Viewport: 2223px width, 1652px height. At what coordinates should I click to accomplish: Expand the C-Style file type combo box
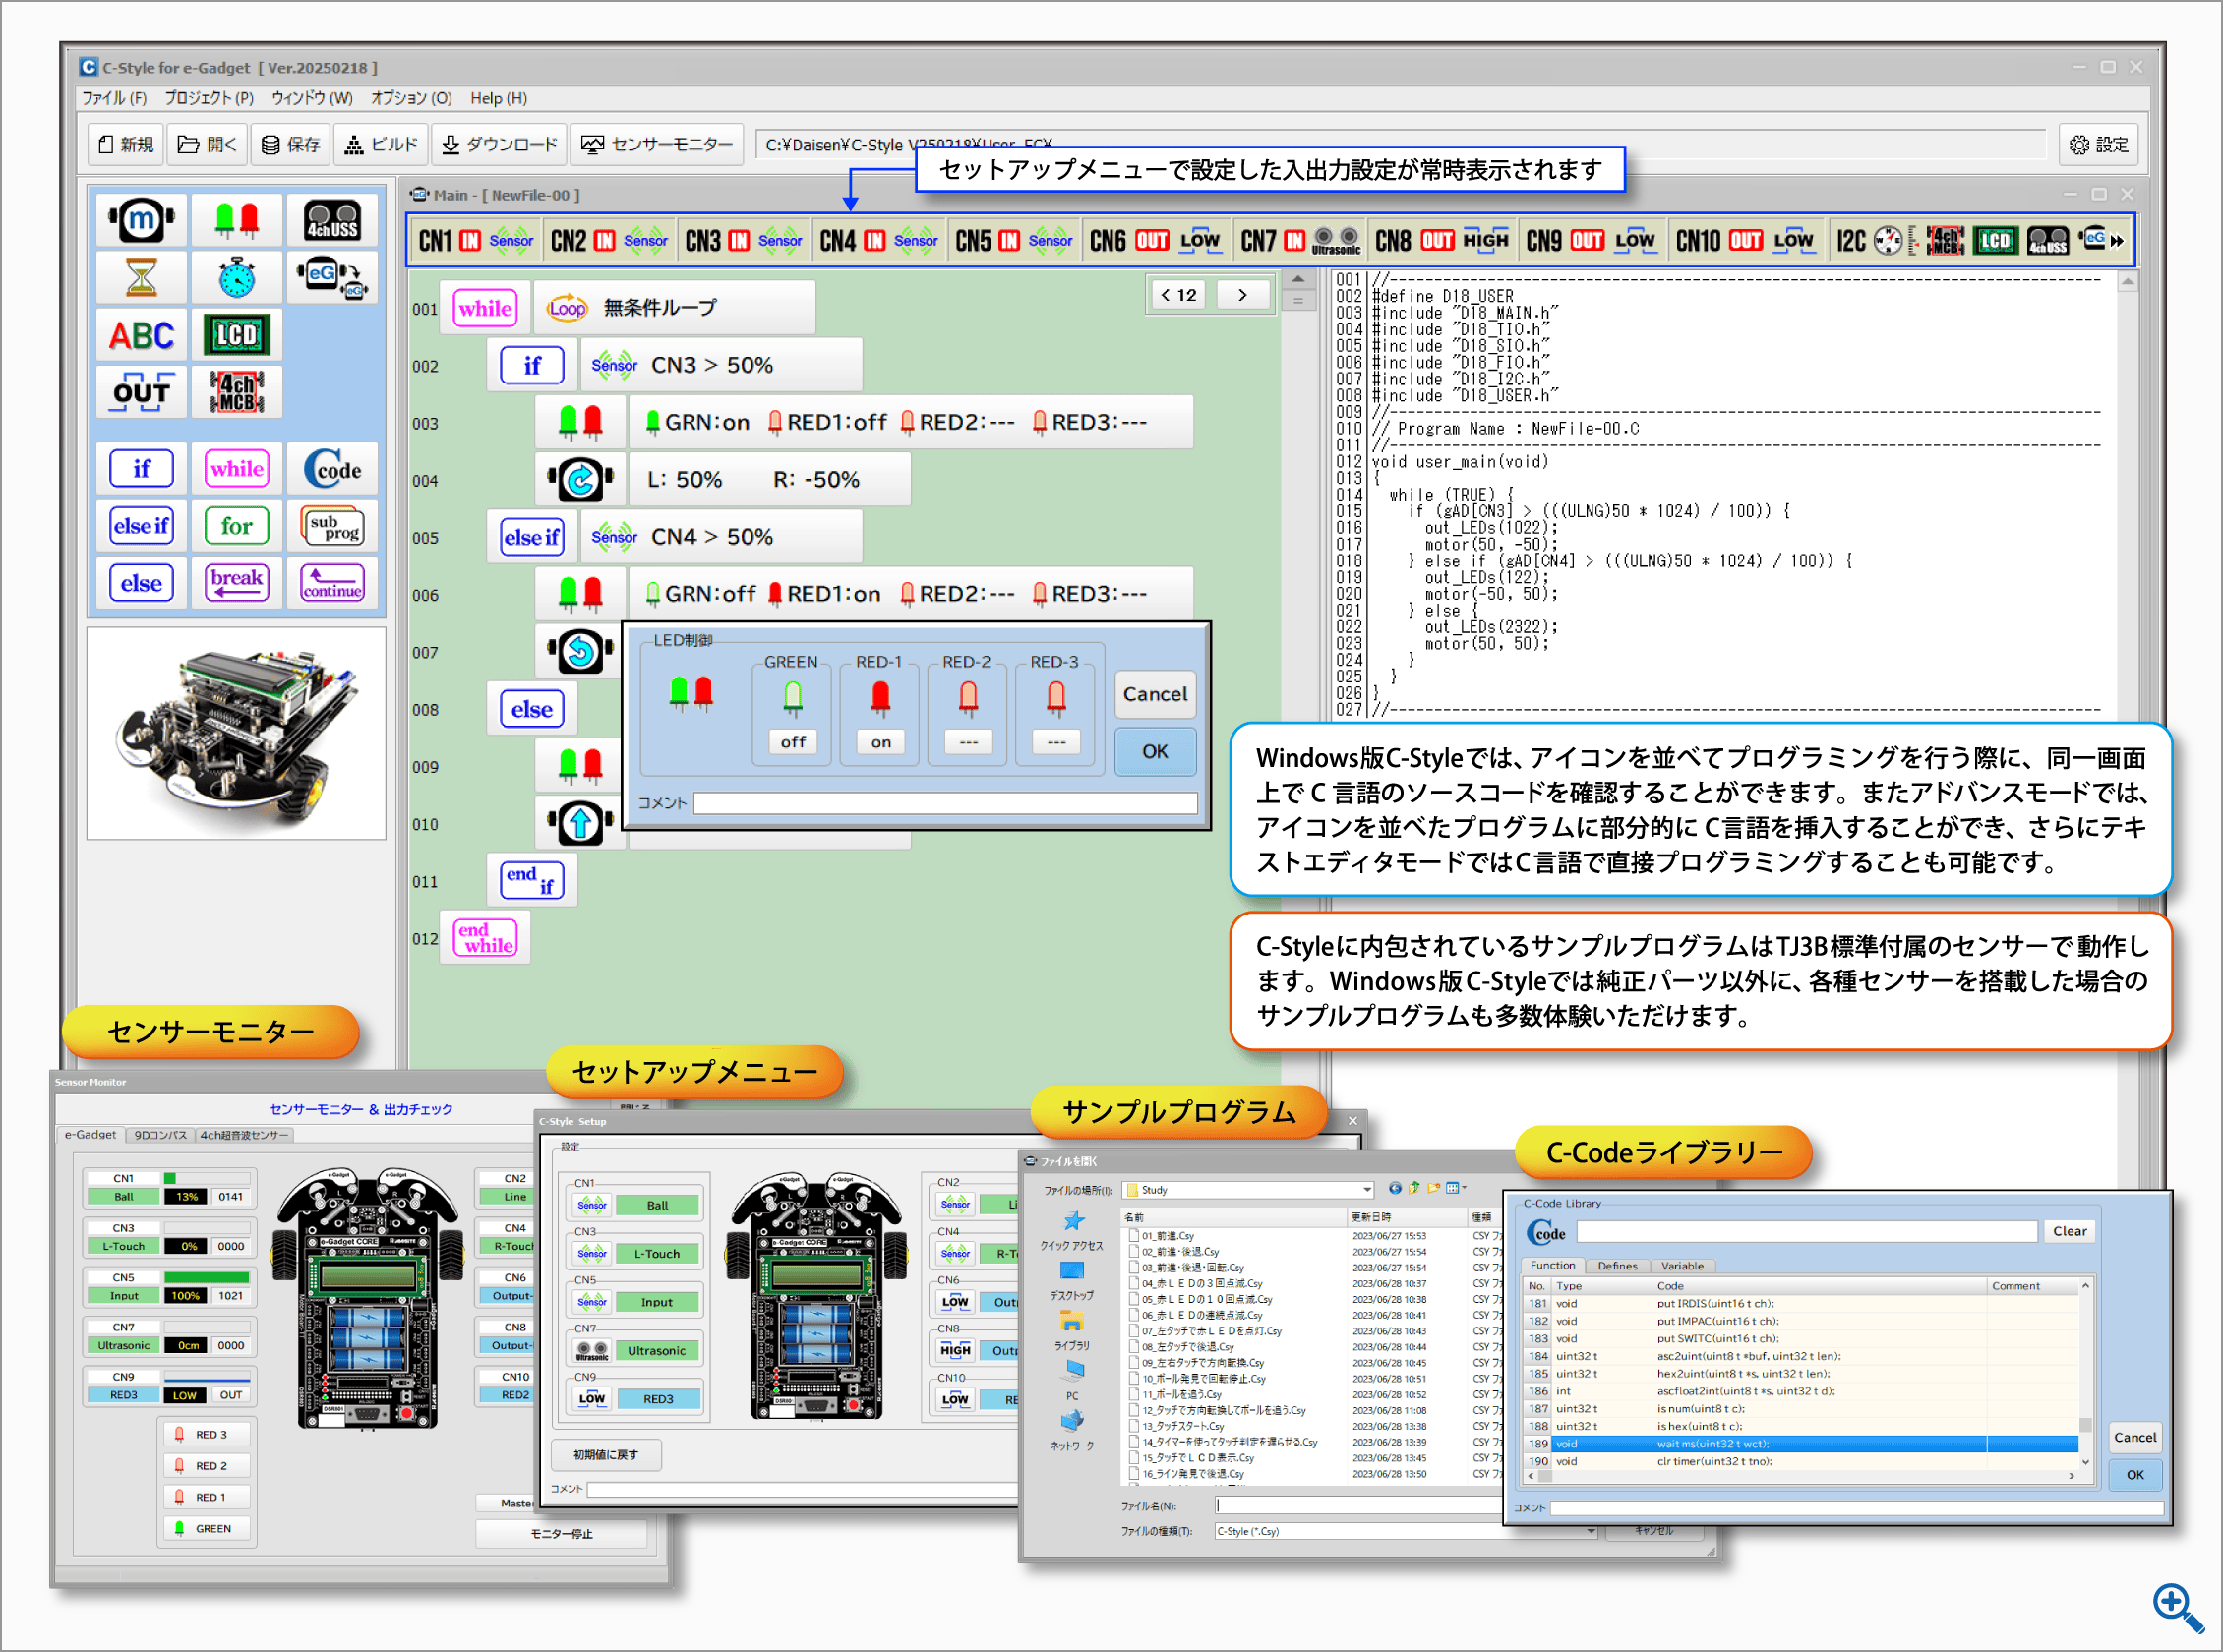point(1590,1531)
